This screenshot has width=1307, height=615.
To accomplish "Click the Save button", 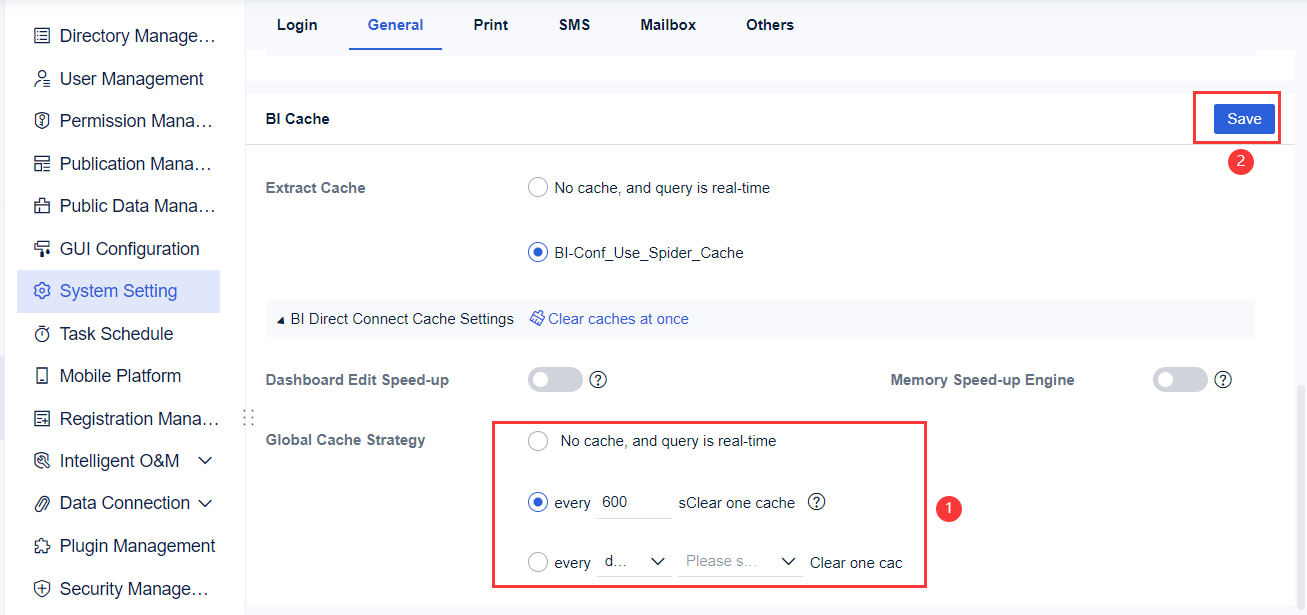I will click(1244, 118).
